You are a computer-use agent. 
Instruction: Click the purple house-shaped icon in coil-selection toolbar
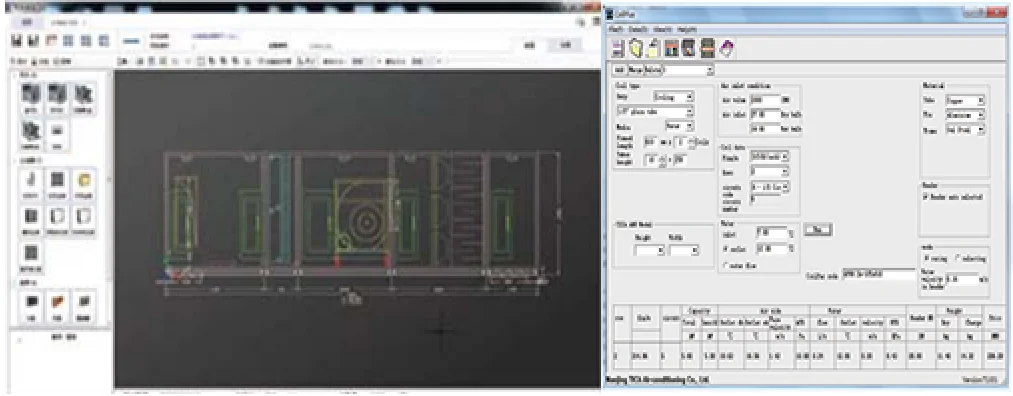pos(727,48)
